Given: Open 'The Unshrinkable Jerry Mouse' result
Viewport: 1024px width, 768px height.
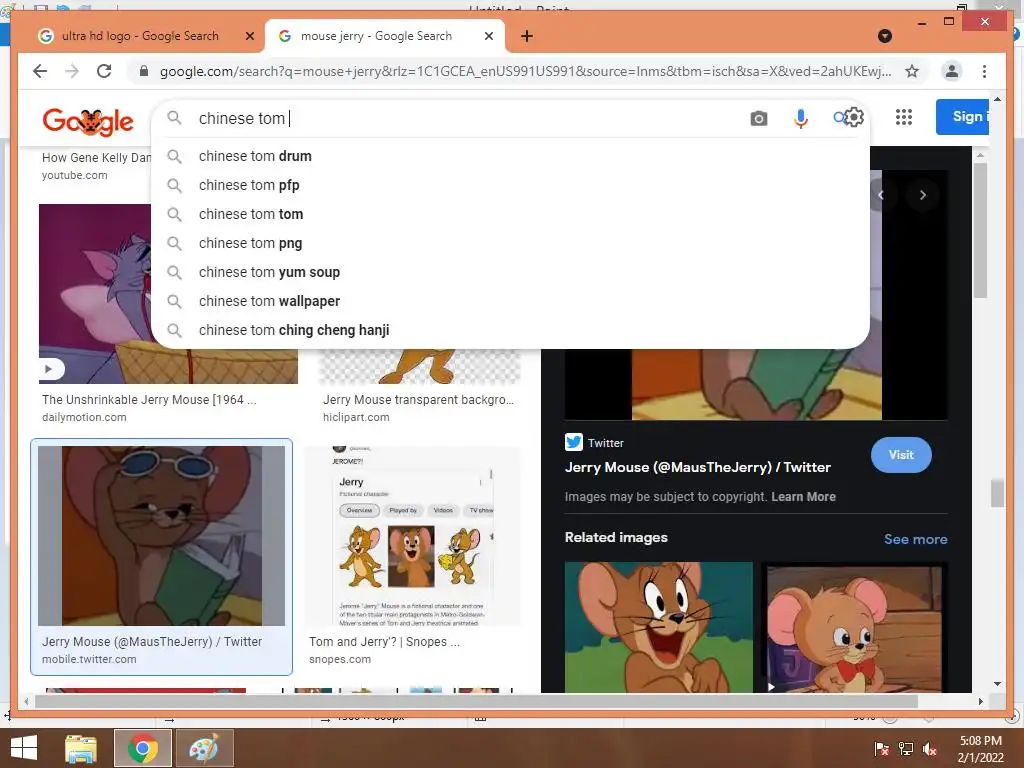Looking at the screenshot, I should pos(149,400).
